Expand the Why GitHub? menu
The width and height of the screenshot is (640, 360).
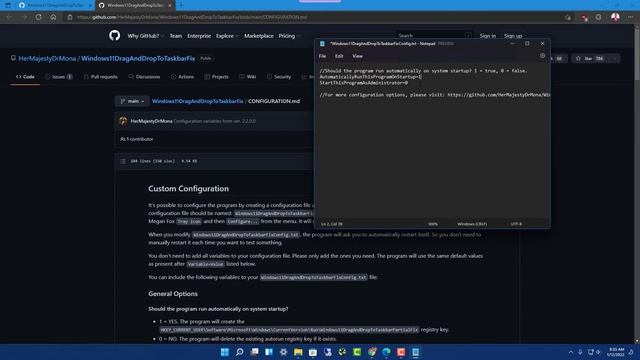coord(146,36)
